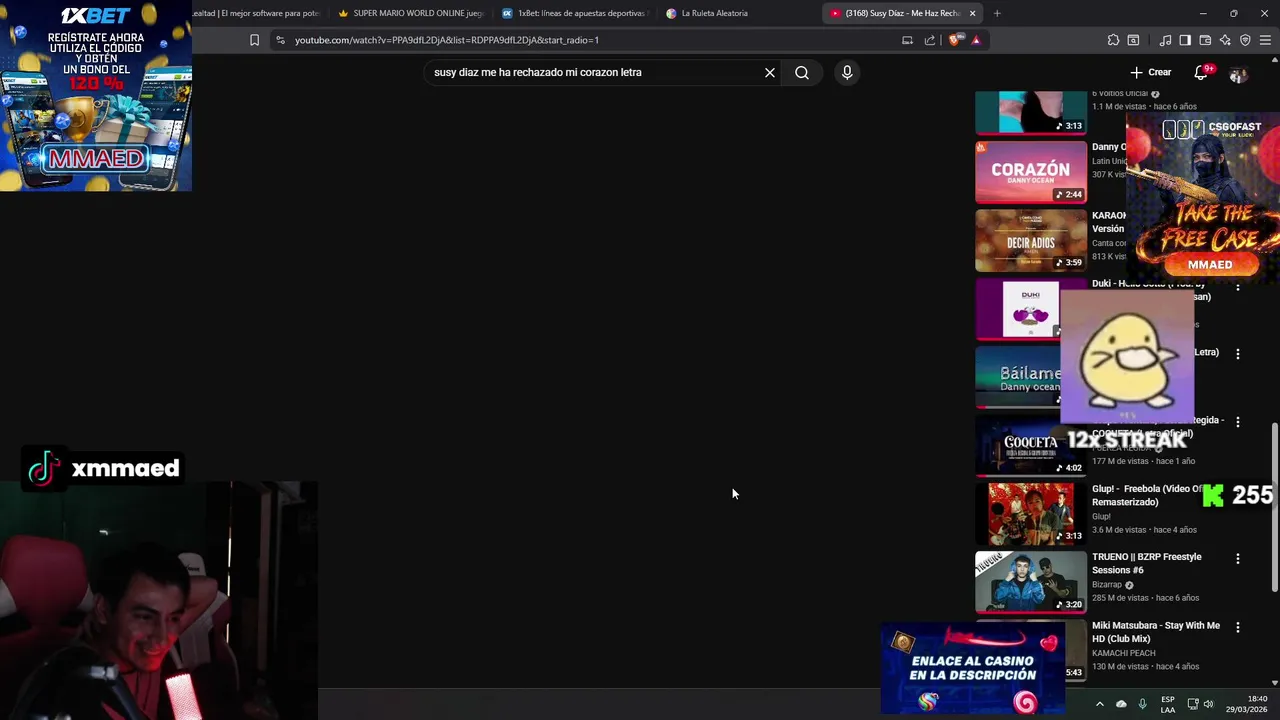1280x720 pixels.
Task: Open the browser hamburger main menu
Action: [1265, 40]
